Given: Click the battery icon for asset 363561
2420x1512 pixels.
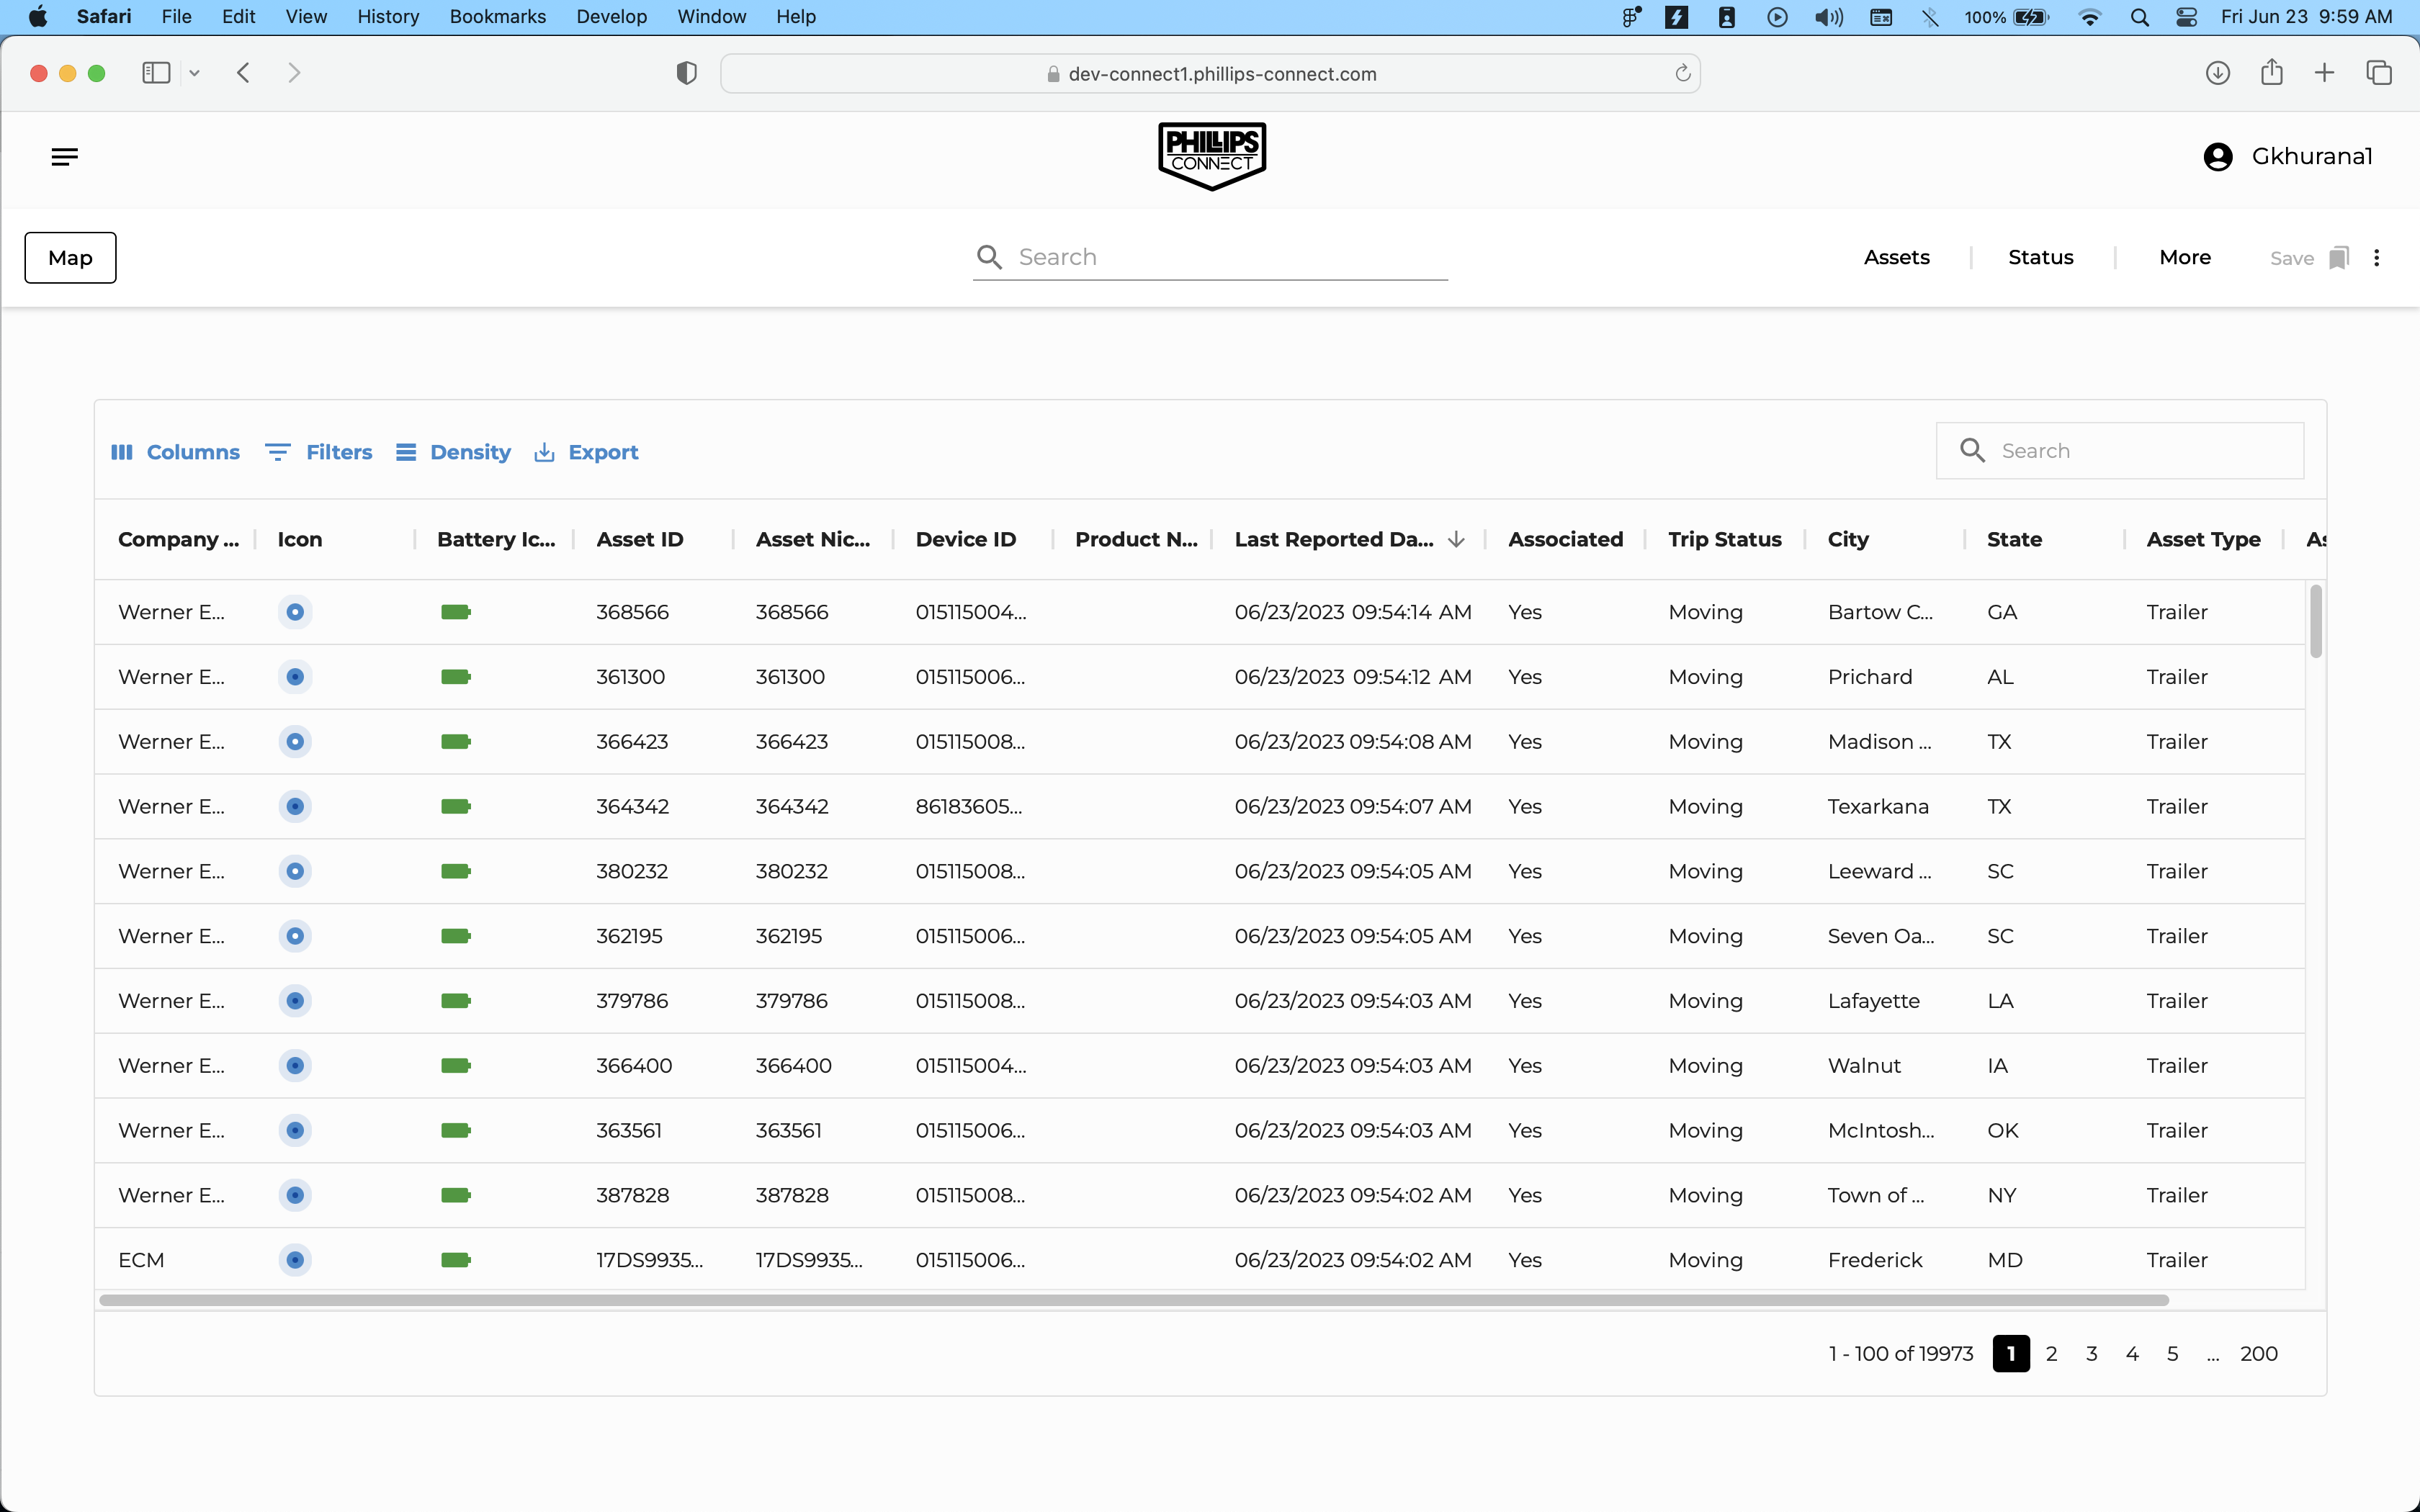Looking at the screenshot, I should click(456, 1130).
